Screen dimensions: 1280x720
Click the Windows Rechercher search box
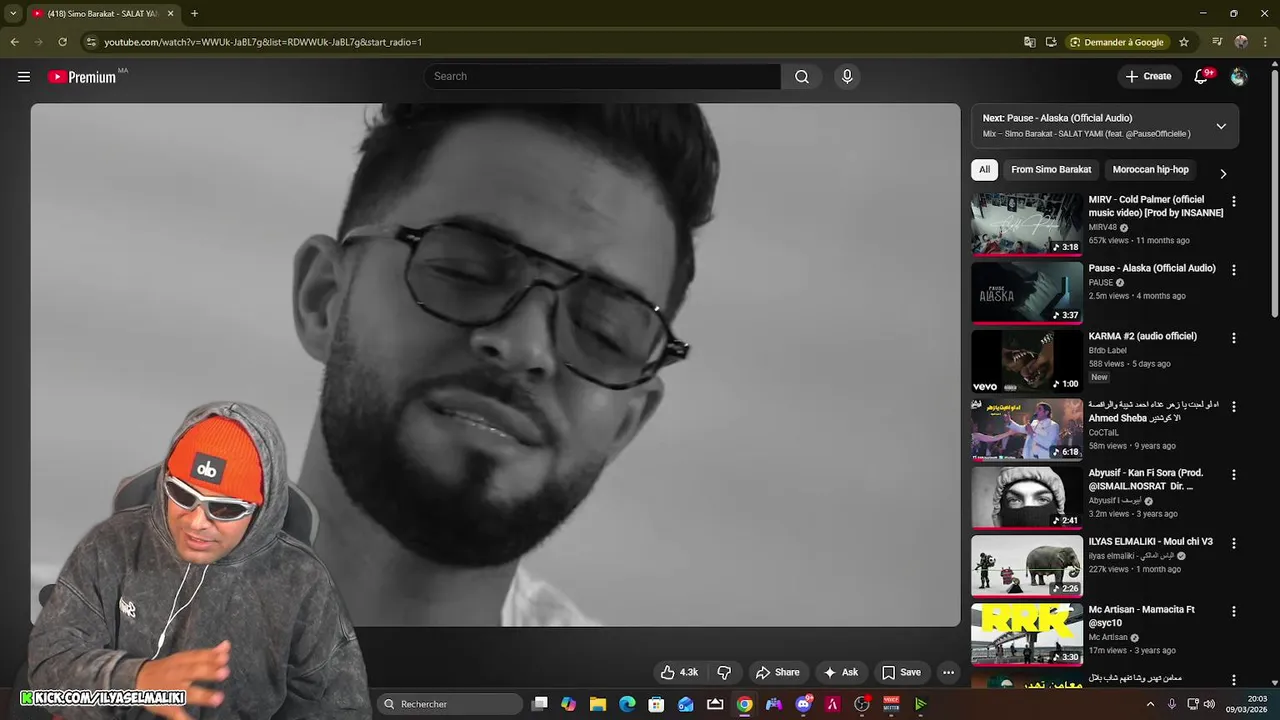click(x=450, y=704)
